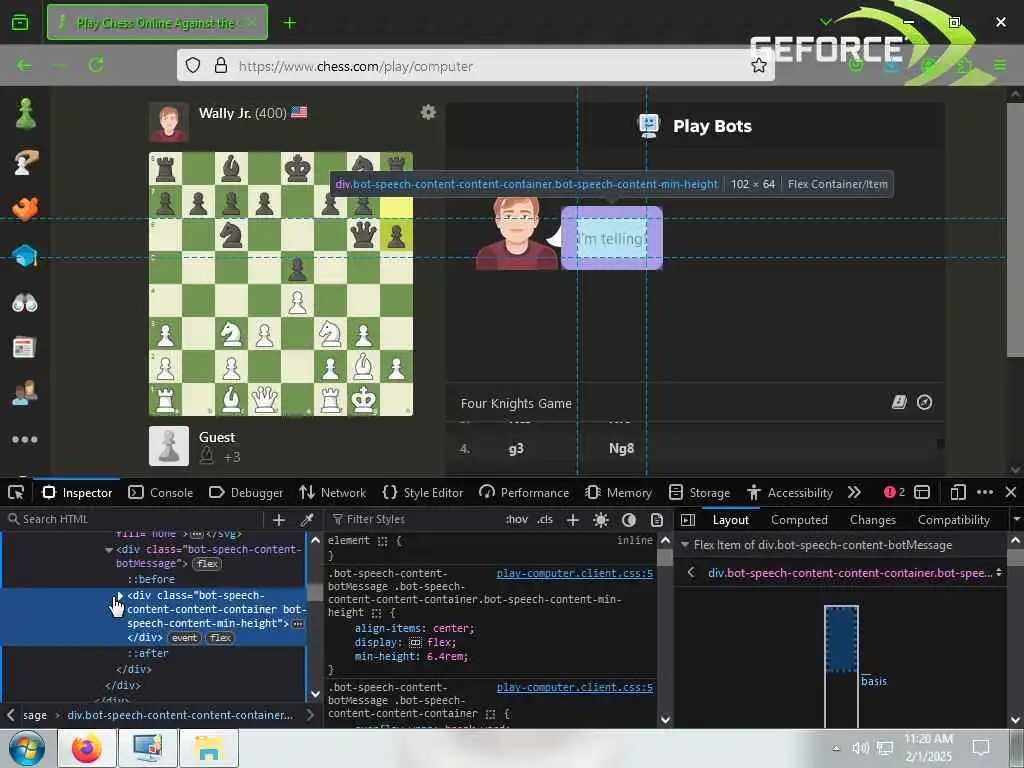This screenshot has width=1024, height=768.
Task: Bookmark this page with the star icon
Action: coord(758,65)
